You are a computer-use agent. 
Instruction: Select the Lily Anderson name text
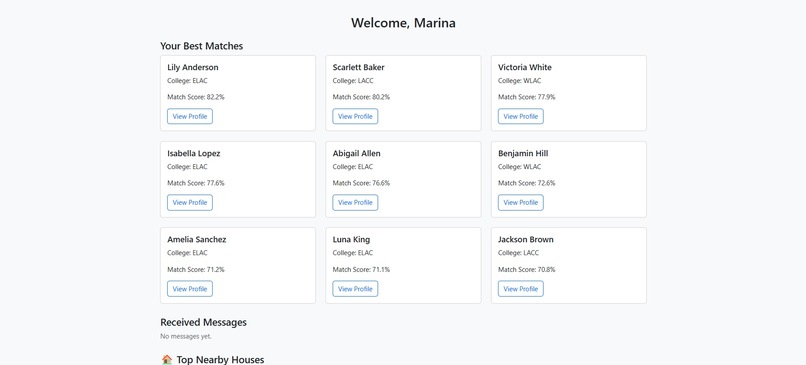coord(193,67)
